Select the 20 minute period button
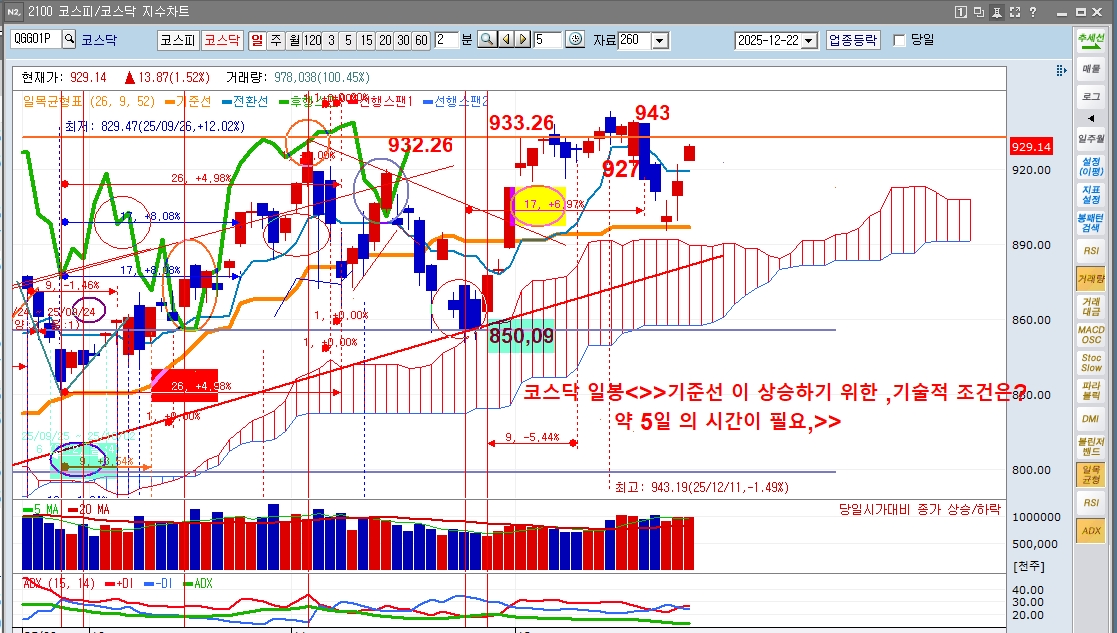This screenshot has width=1117, height=633. [x=385, y=41]
